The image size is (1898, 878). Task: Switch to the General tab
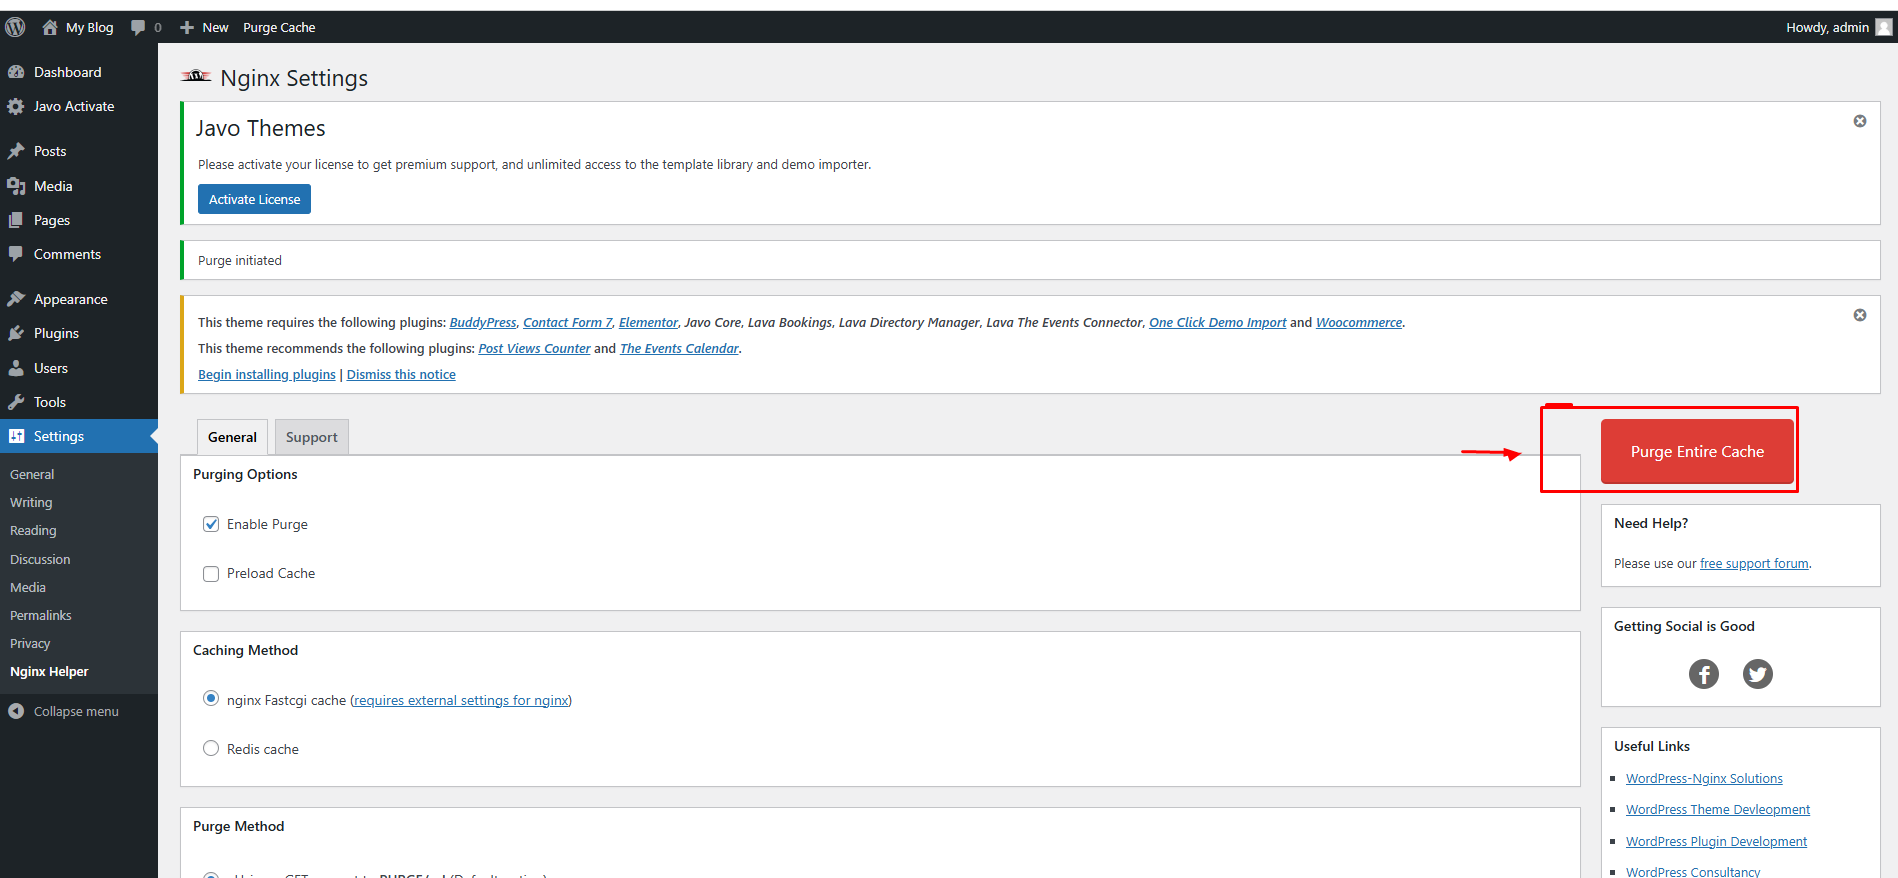[x=232, y=437]
